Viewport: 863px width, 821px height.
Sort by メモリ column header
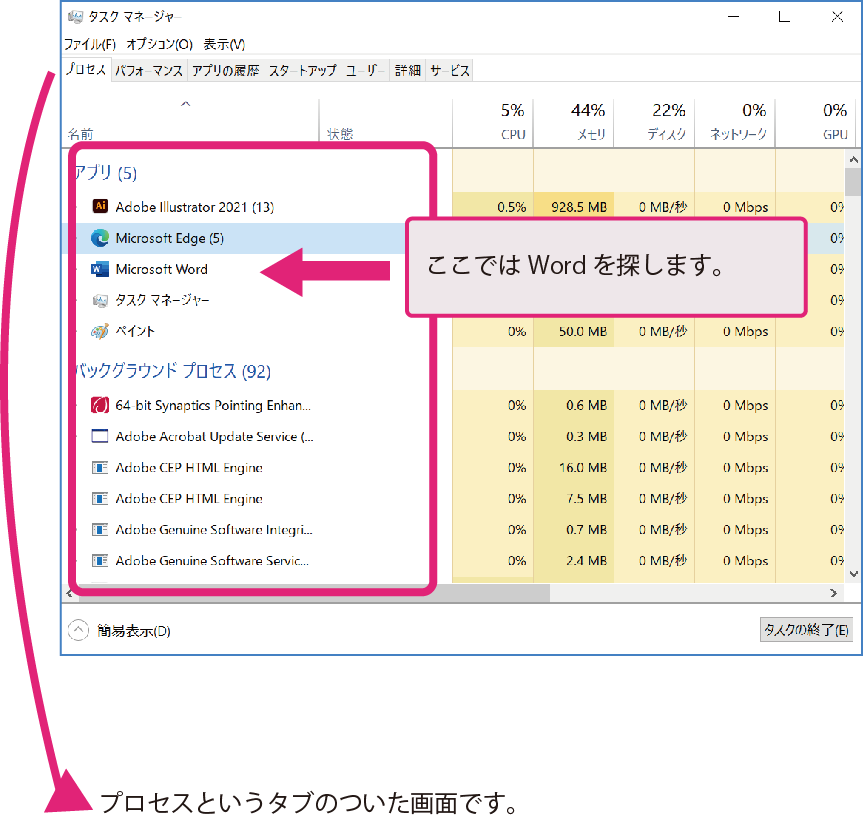point(588,122)
